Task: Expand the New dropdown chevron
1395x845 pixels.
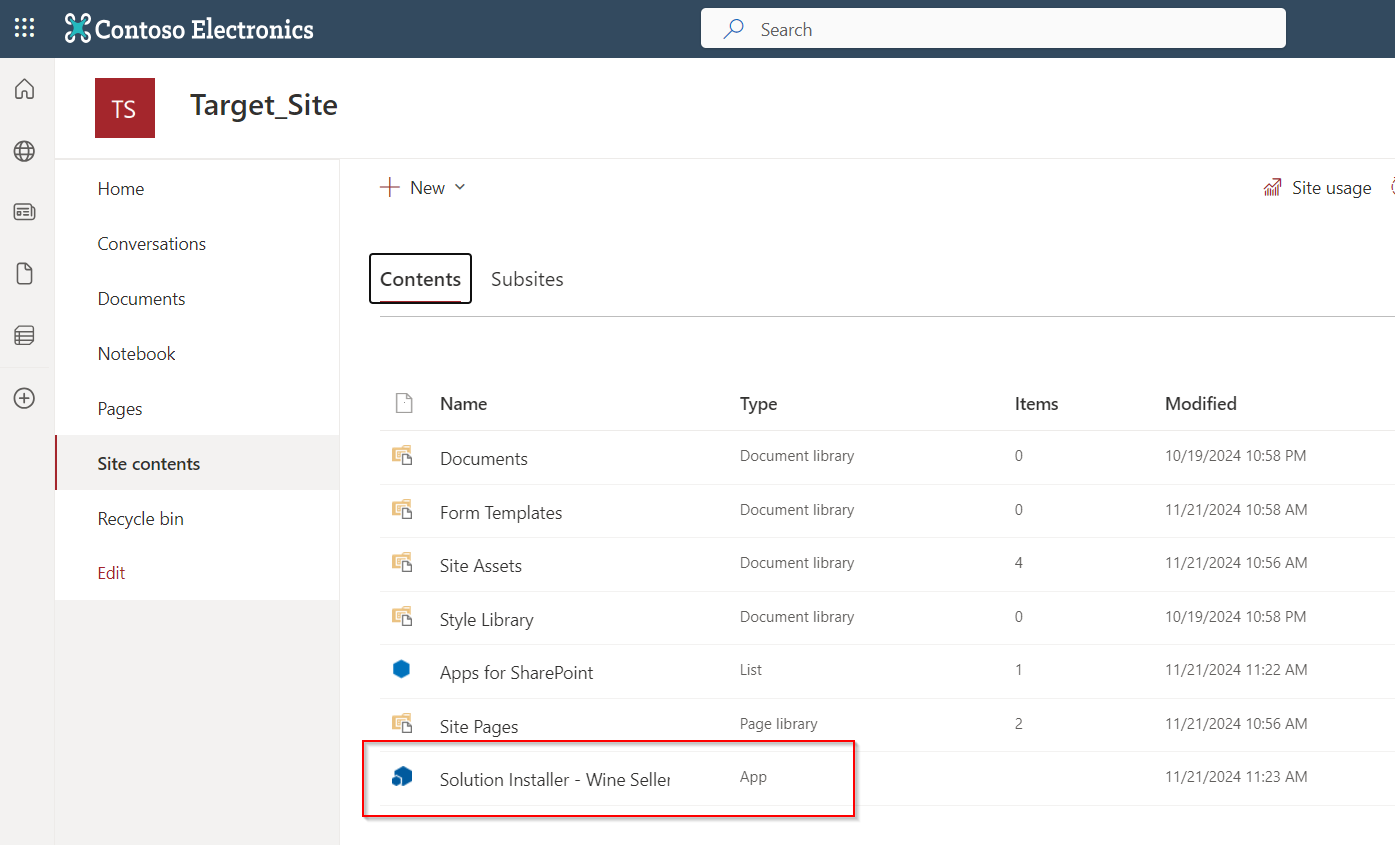Action: coord(460,187)
